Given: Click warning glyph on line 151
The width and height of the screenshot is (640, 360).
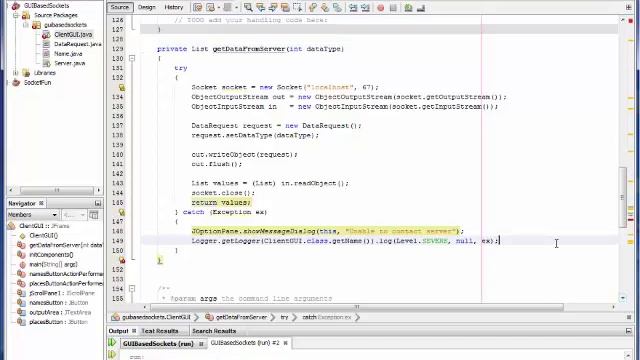Looking at the screenshot, I should tap(122, 260).
